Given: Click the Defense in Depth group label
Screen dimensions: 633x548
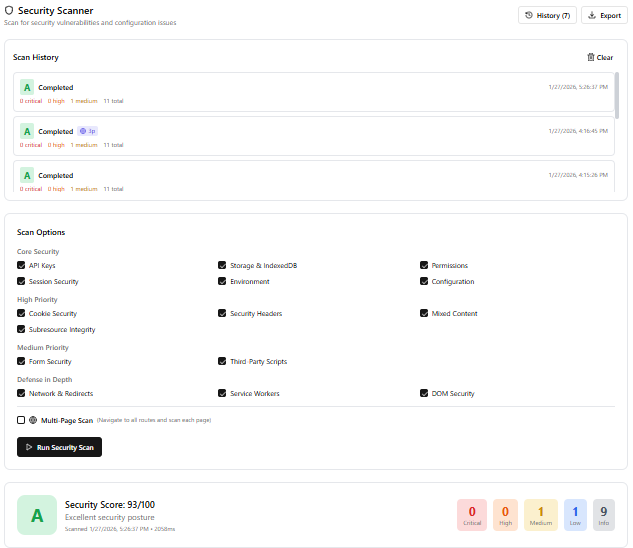Looking at the screenshot, I should click(44, 380).
